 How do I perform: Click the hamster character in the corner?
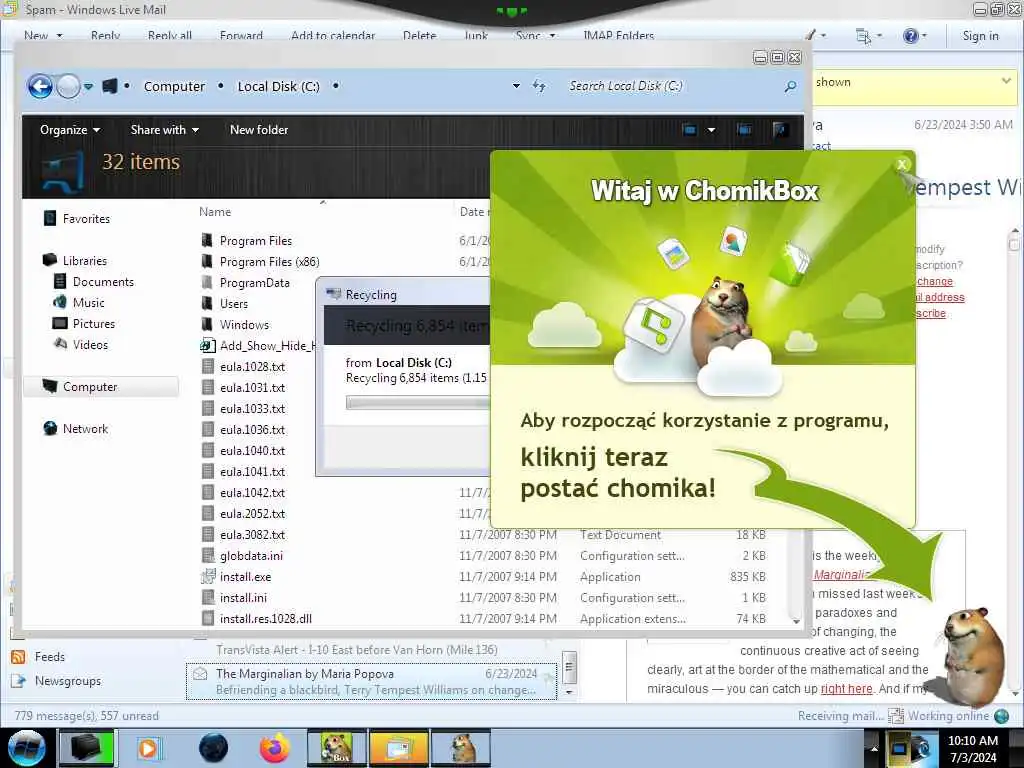pyautogui.click(x=972, y=656)
